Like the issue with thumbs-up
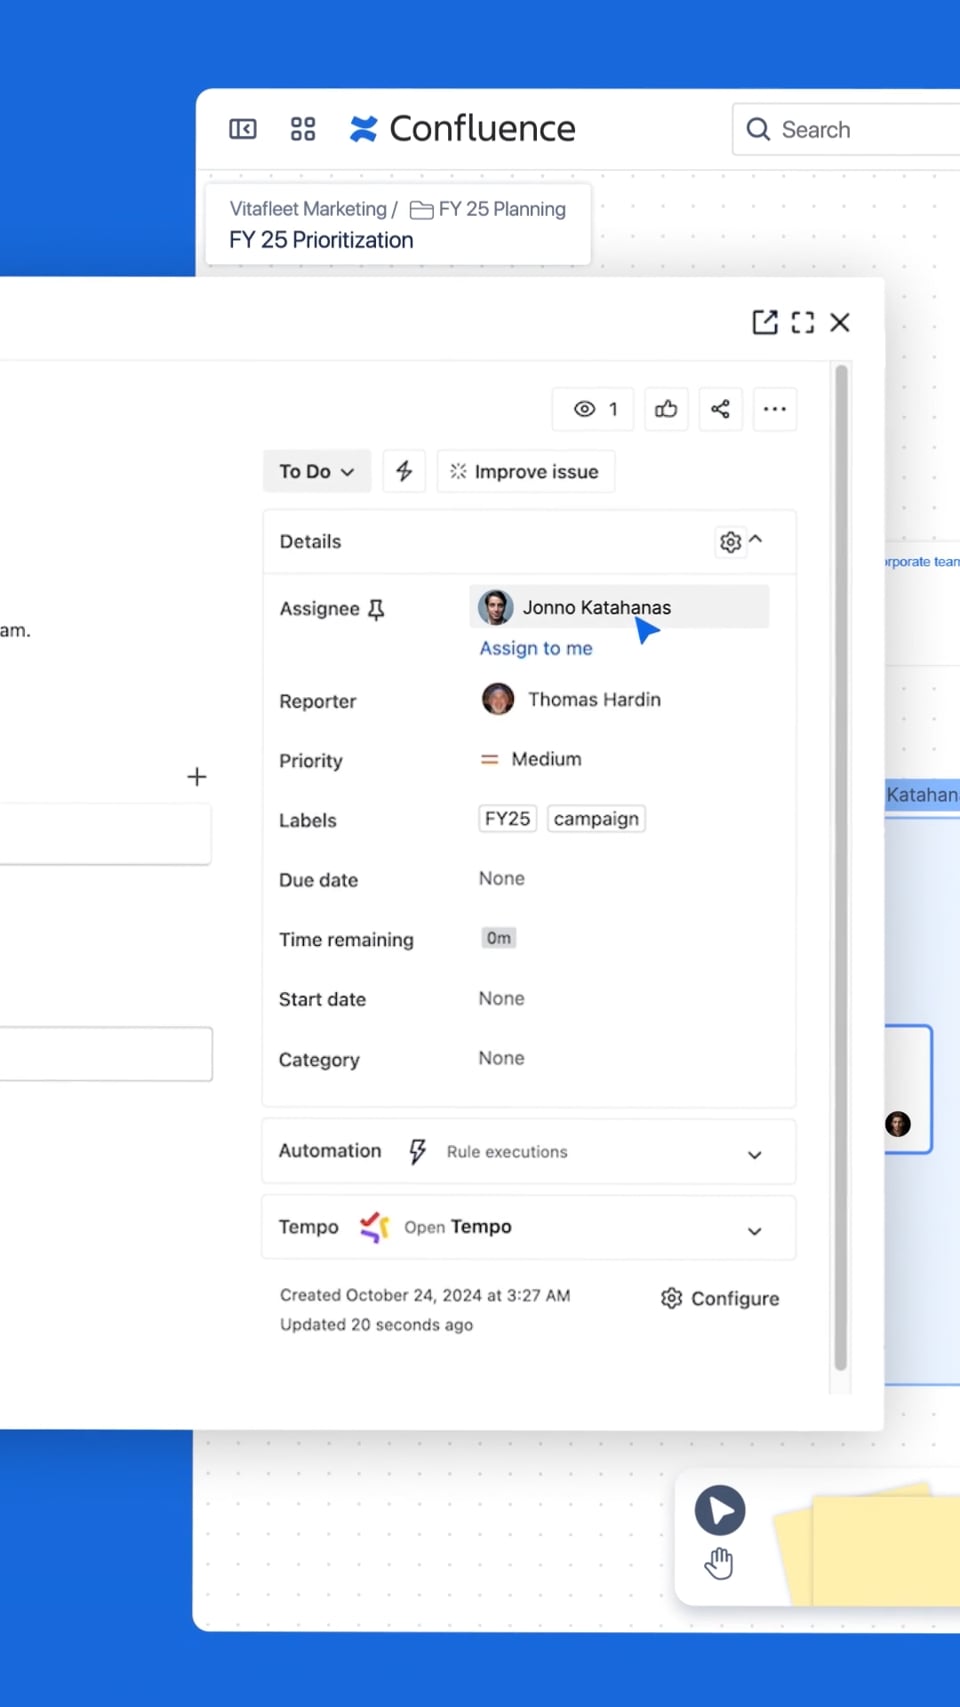Screen dimensions: 960x1707 (666, 409)
